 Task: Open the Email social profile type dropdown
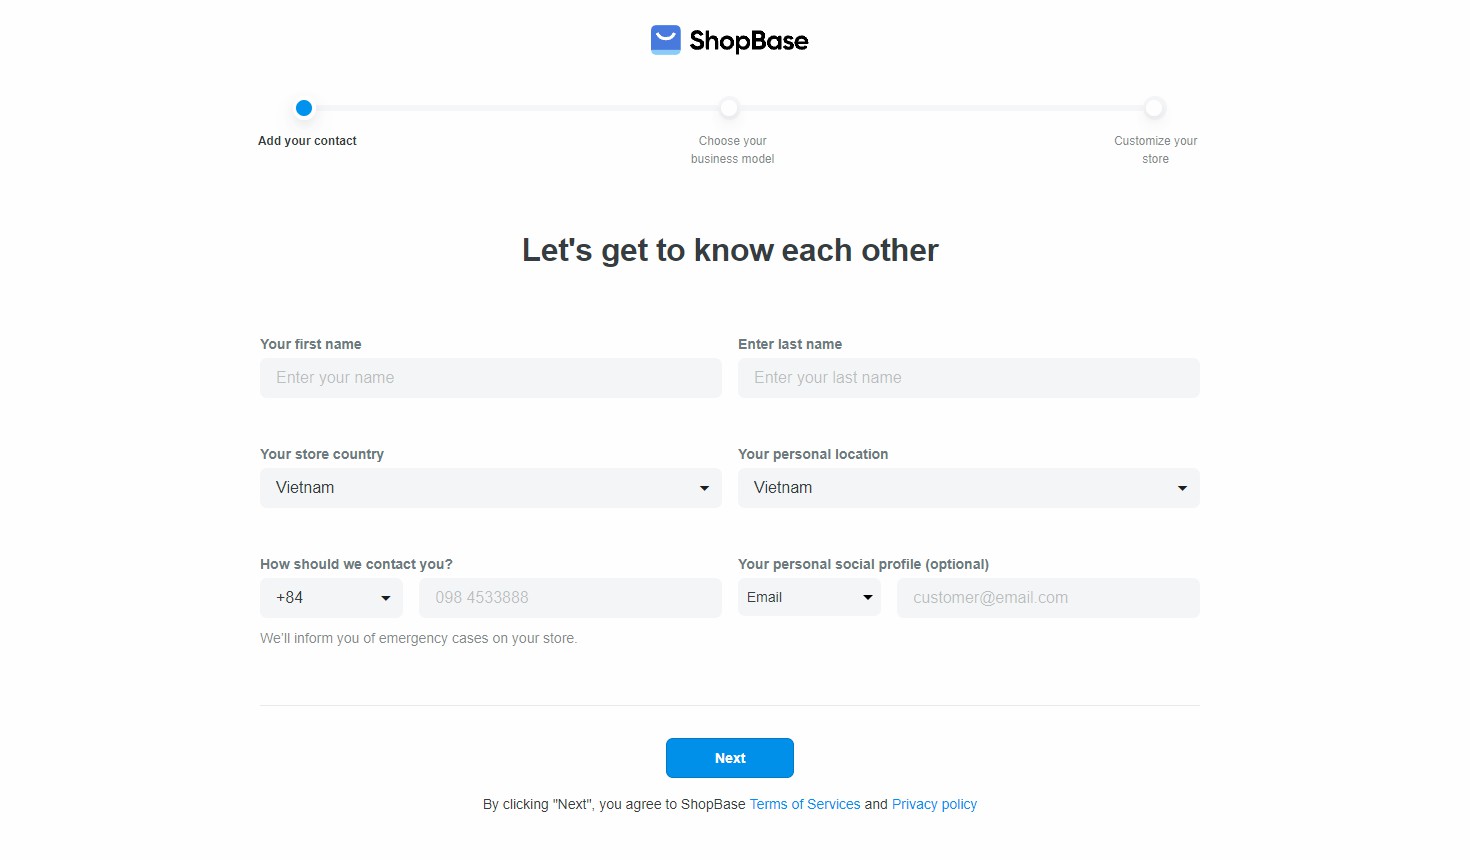point(809,598)
